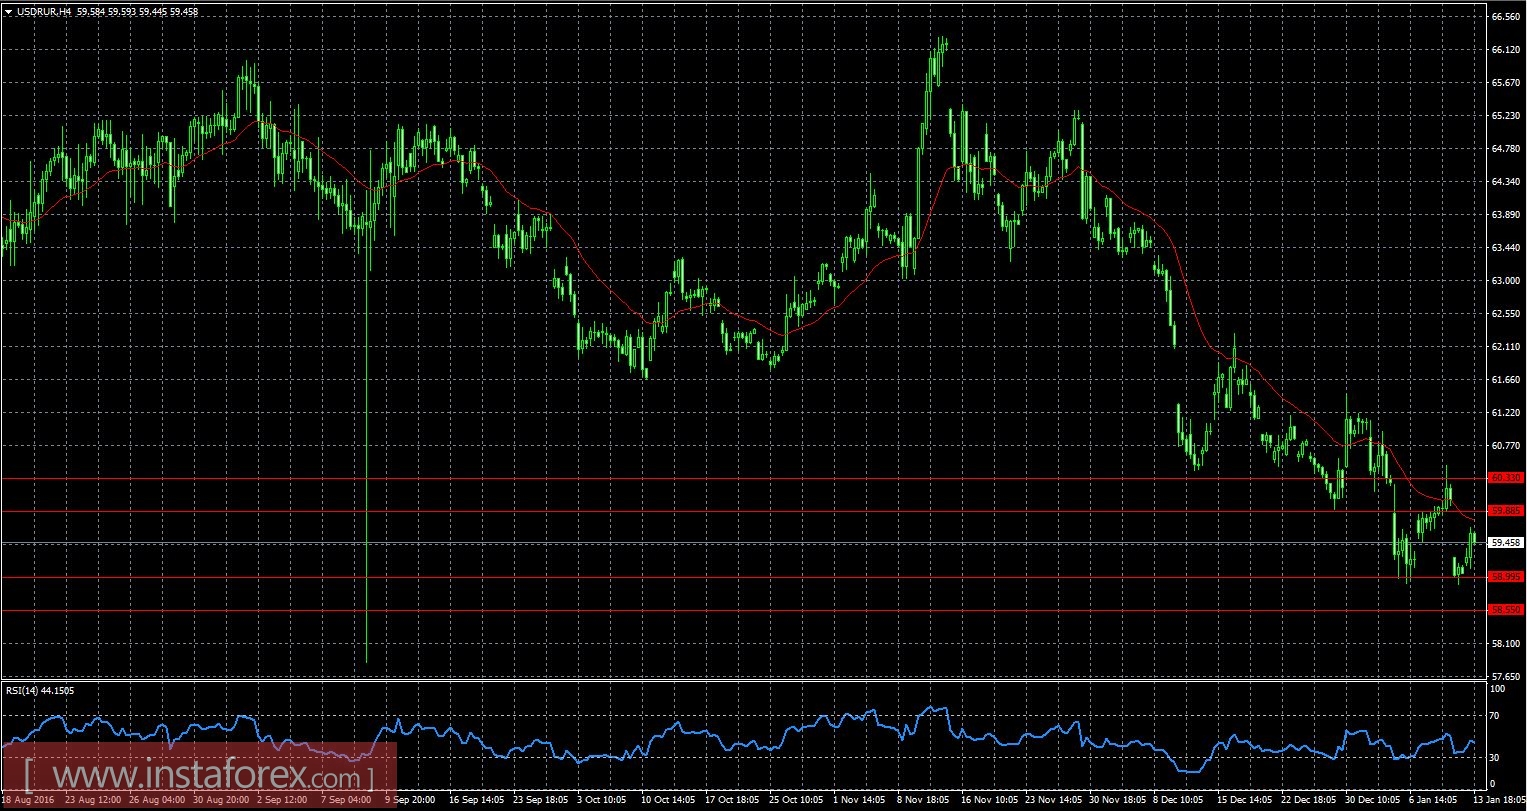Click the RSI(14) 44.1505 indicator label
The width and height of the screenshot is (1527, 811).
tap(38, 689)
